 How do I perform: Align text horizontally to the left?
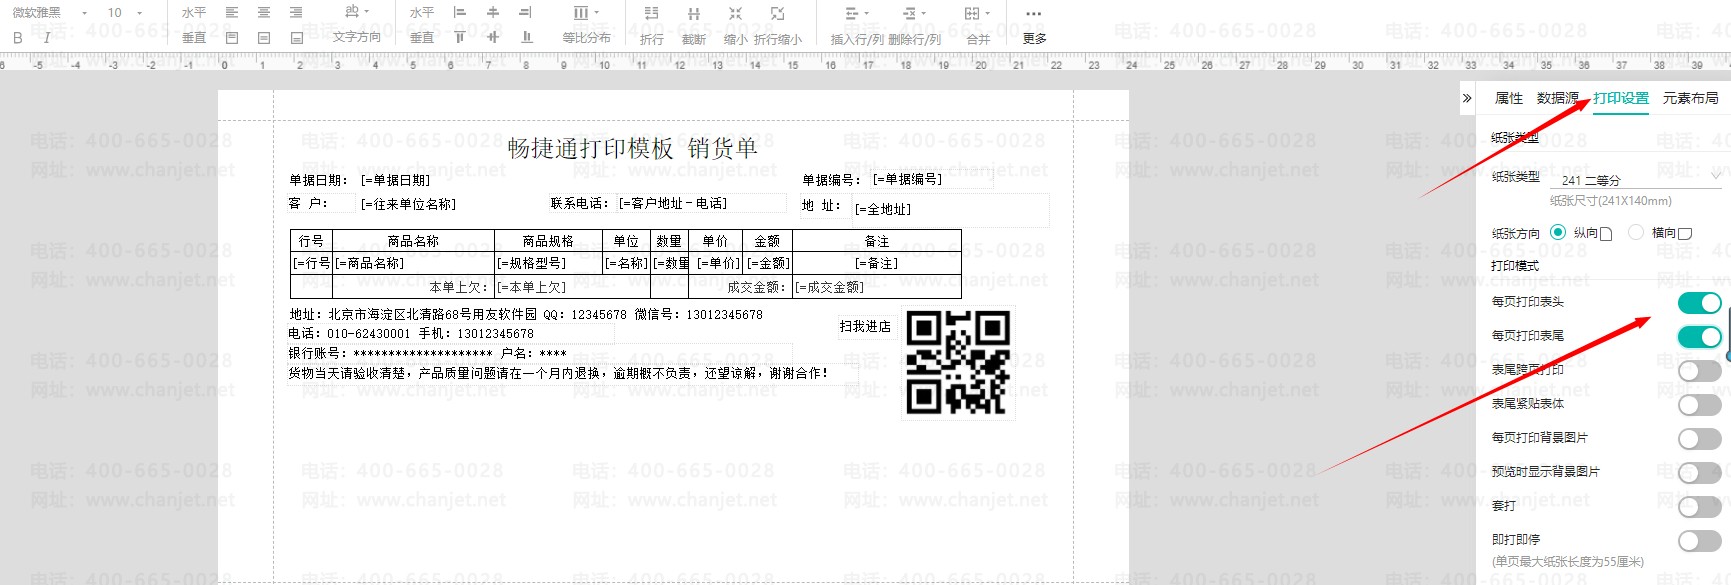coord(232,12)
